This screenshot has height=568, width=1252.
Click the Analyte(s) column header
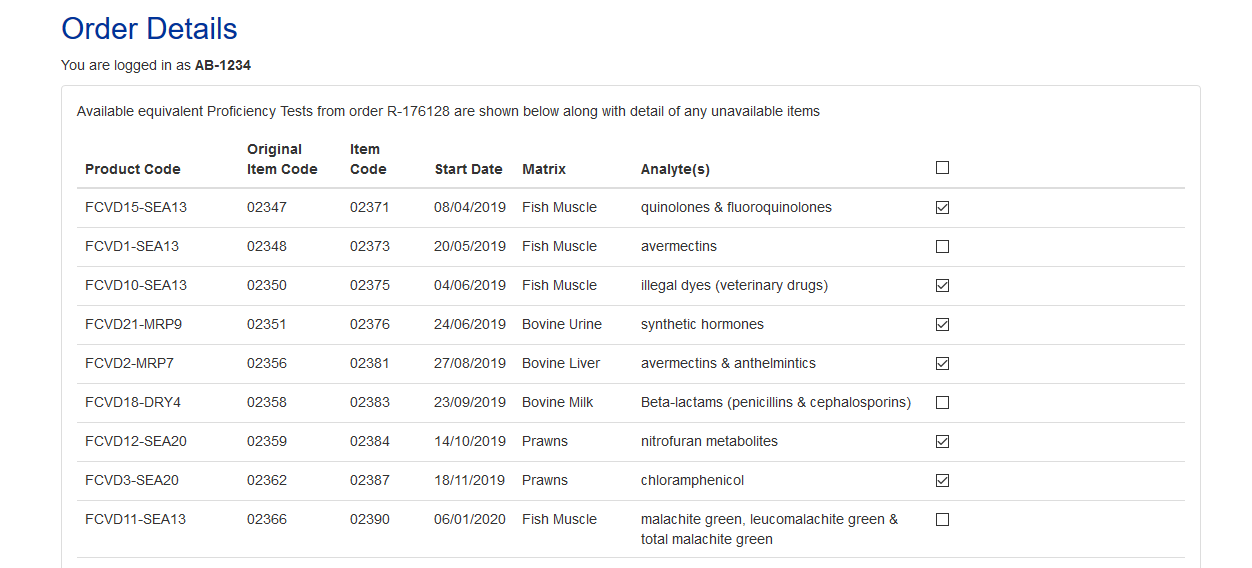[x=675, y=169]
